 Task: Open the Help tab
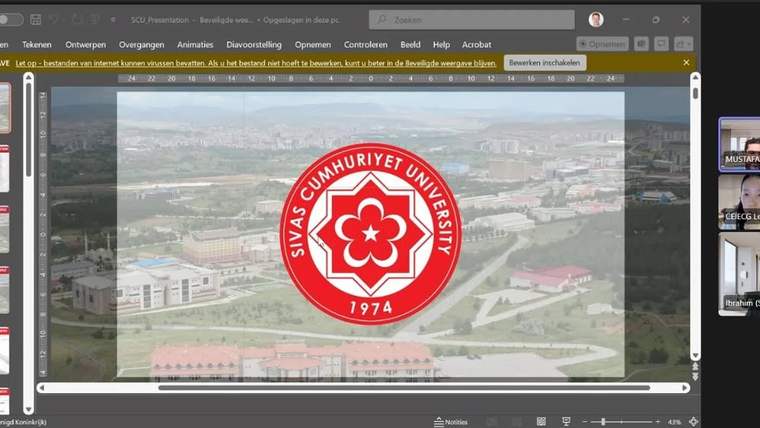click(441, 45)
